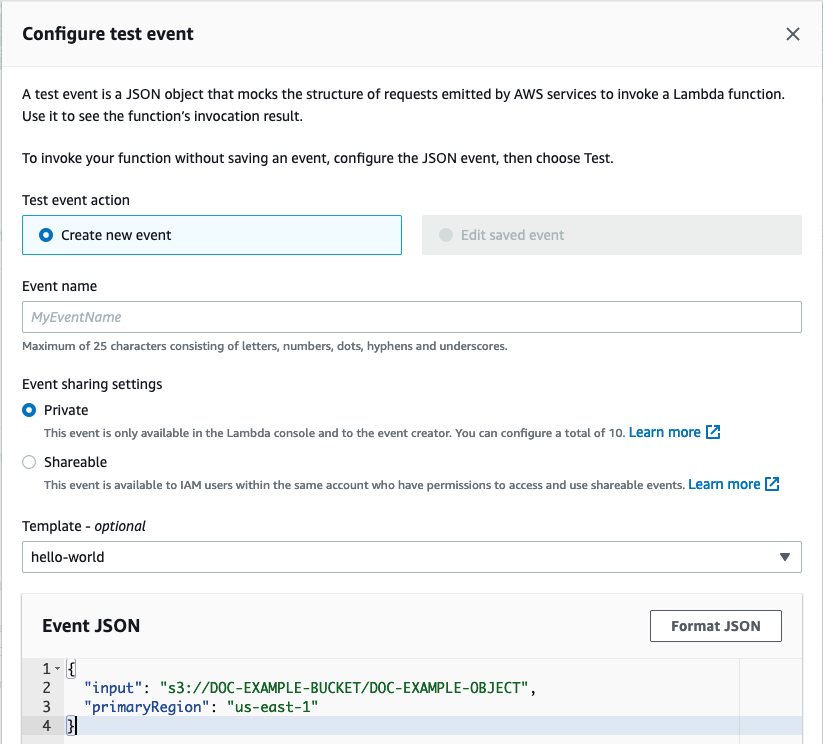This screenshot has height=744, width=823.
Task: Switch to the Create new event segment
Action: pyautogui.click(x=211, y=234)
